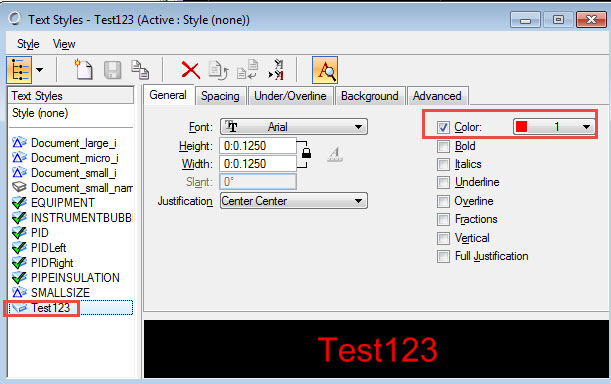Enable the Underline checkbox
This screenshot has height=384, width=611.
tap(443, 182)
